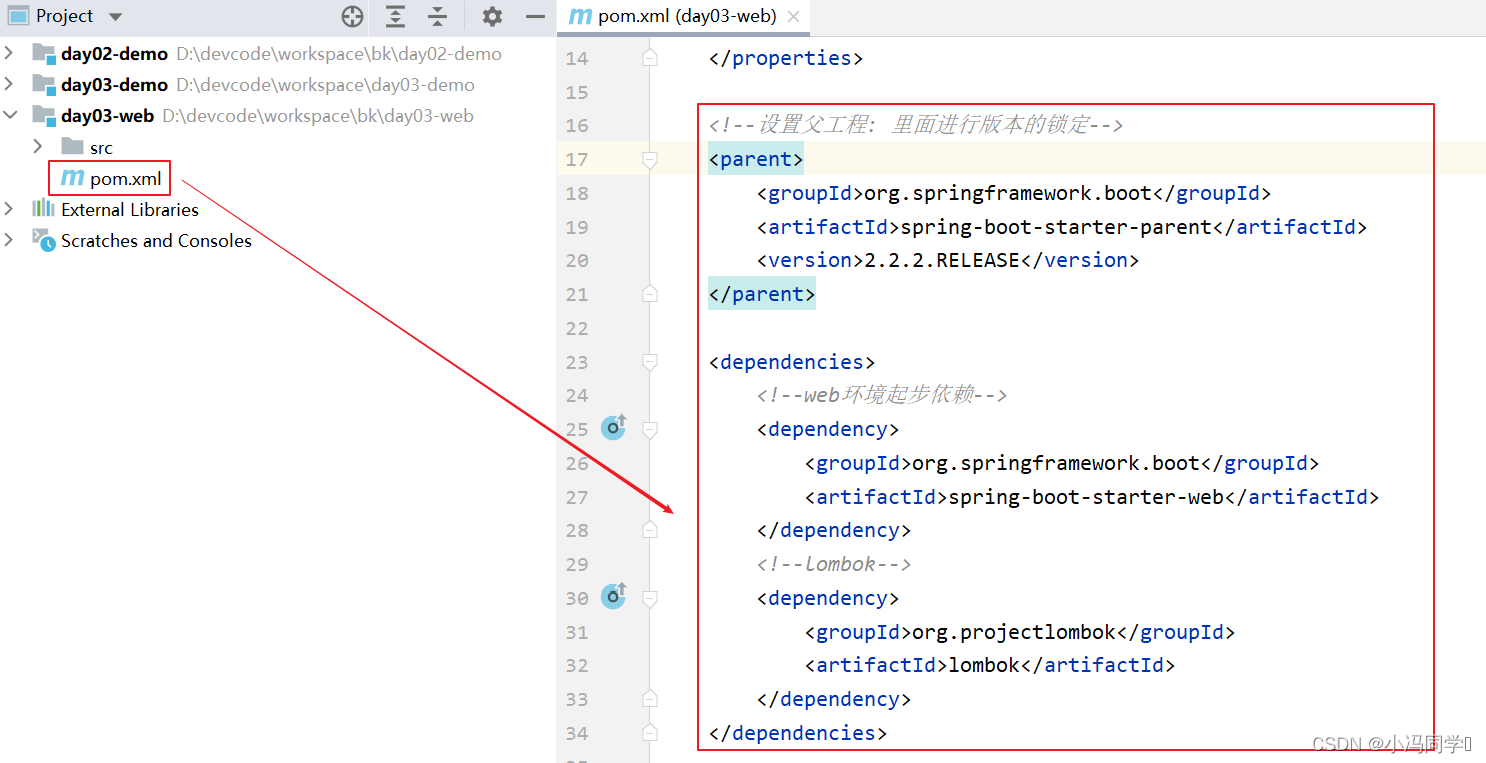Click fold end marker at line 33
Viewport: 1486px width, 763px height.
click(650, 699)
